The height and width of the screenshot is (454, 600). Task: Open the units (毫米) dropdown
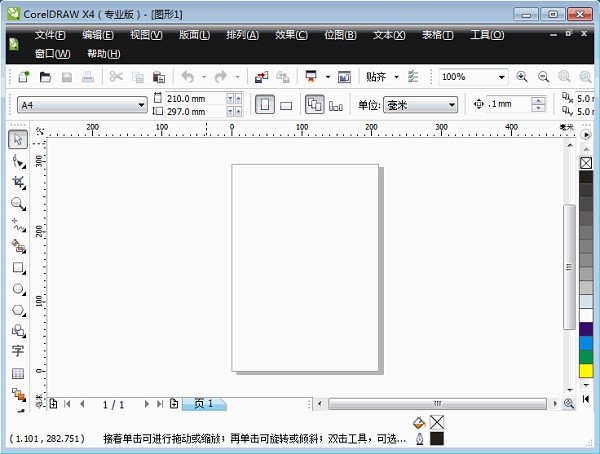pyautogui.click(x=452, y=105)
